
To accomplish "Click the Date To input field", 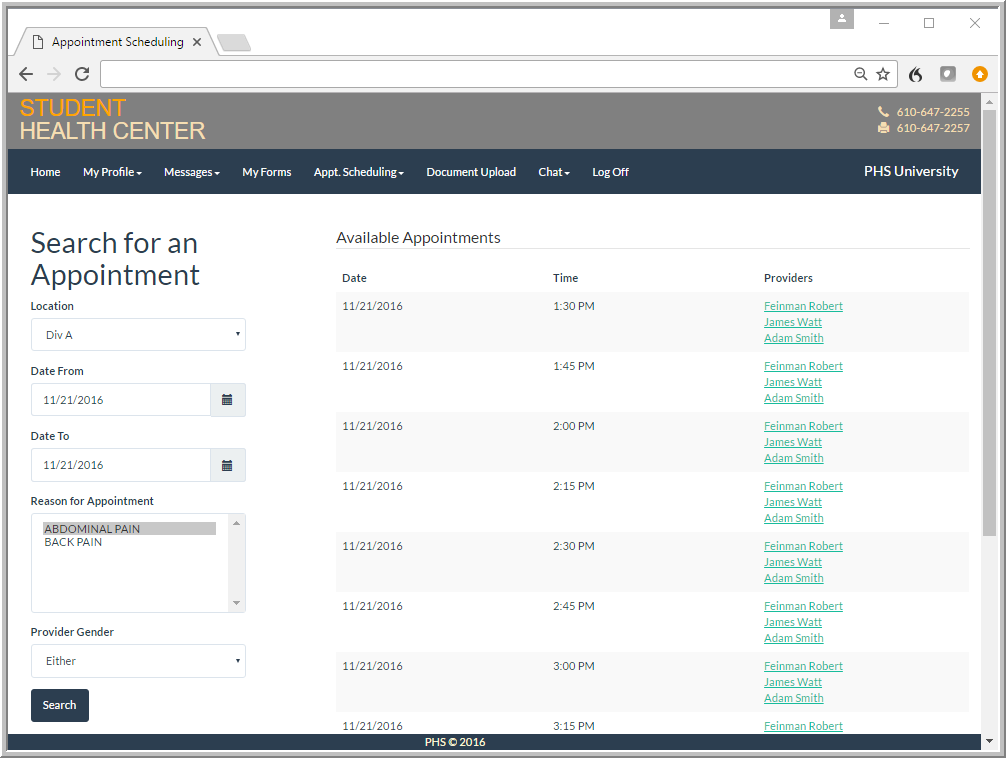I will point(121,465).
